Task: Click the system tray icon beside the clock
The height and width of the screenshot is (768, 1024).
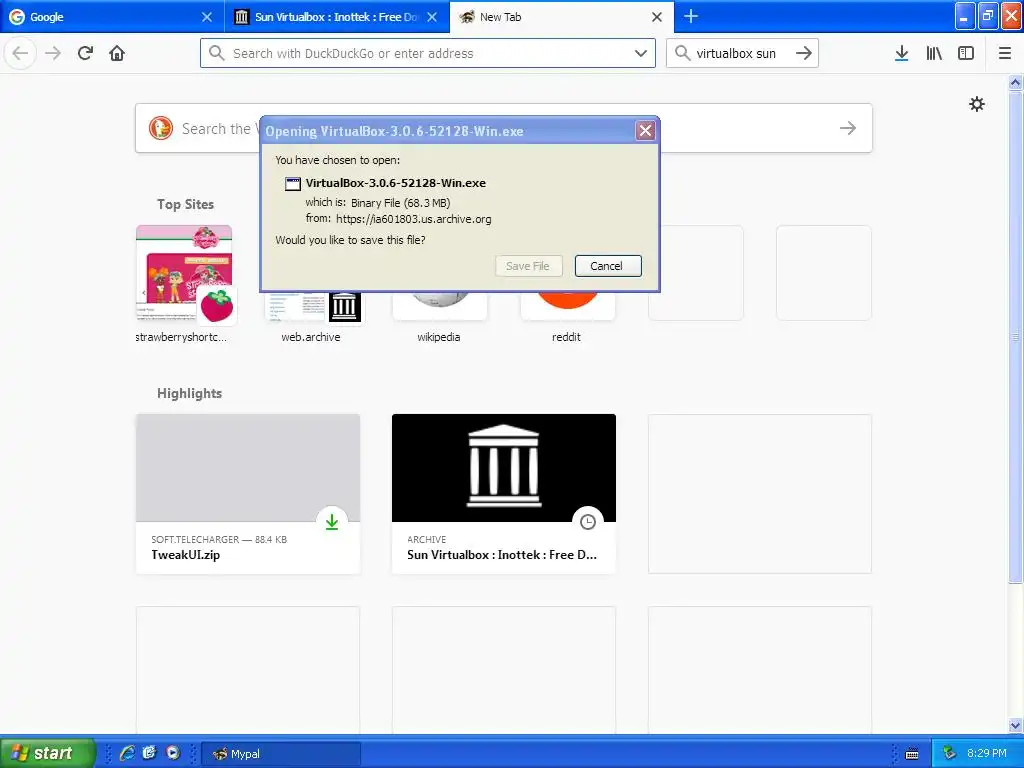Action: click(949, 753)
